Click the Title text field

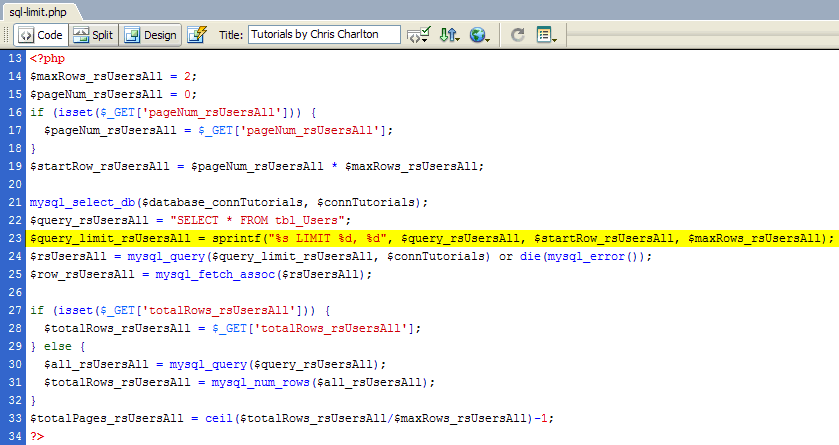(324, 35)
